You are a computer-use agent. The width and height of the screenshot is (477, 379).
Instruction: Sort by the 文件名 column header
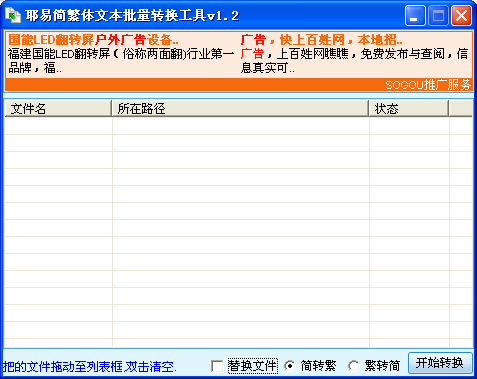[58, 108]
